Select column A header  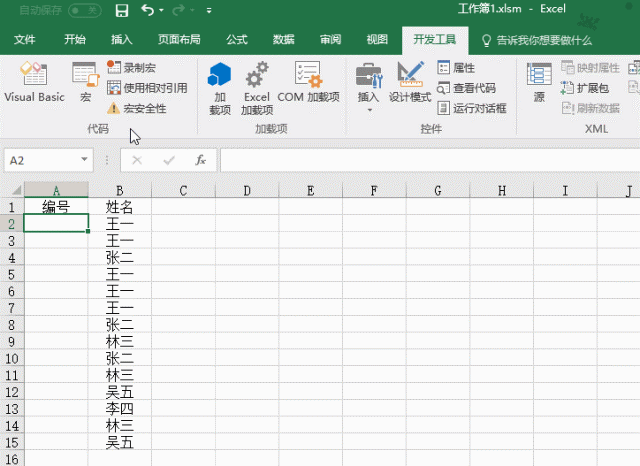click(x=56, y=190)
